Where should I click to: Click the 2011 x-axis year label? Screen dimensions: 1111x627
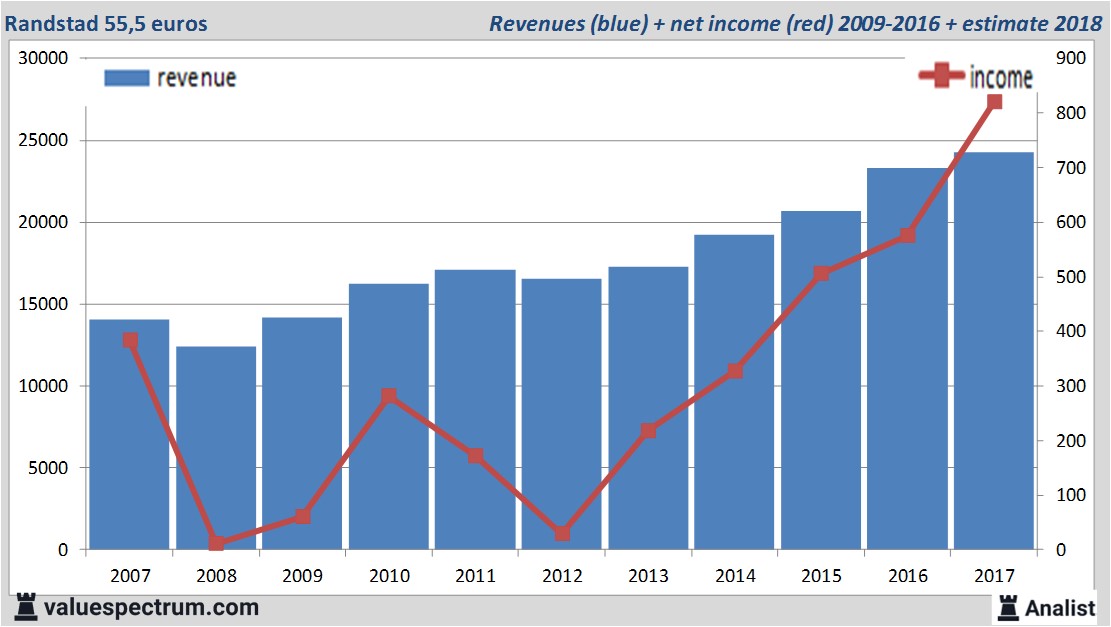pos(475,576)
